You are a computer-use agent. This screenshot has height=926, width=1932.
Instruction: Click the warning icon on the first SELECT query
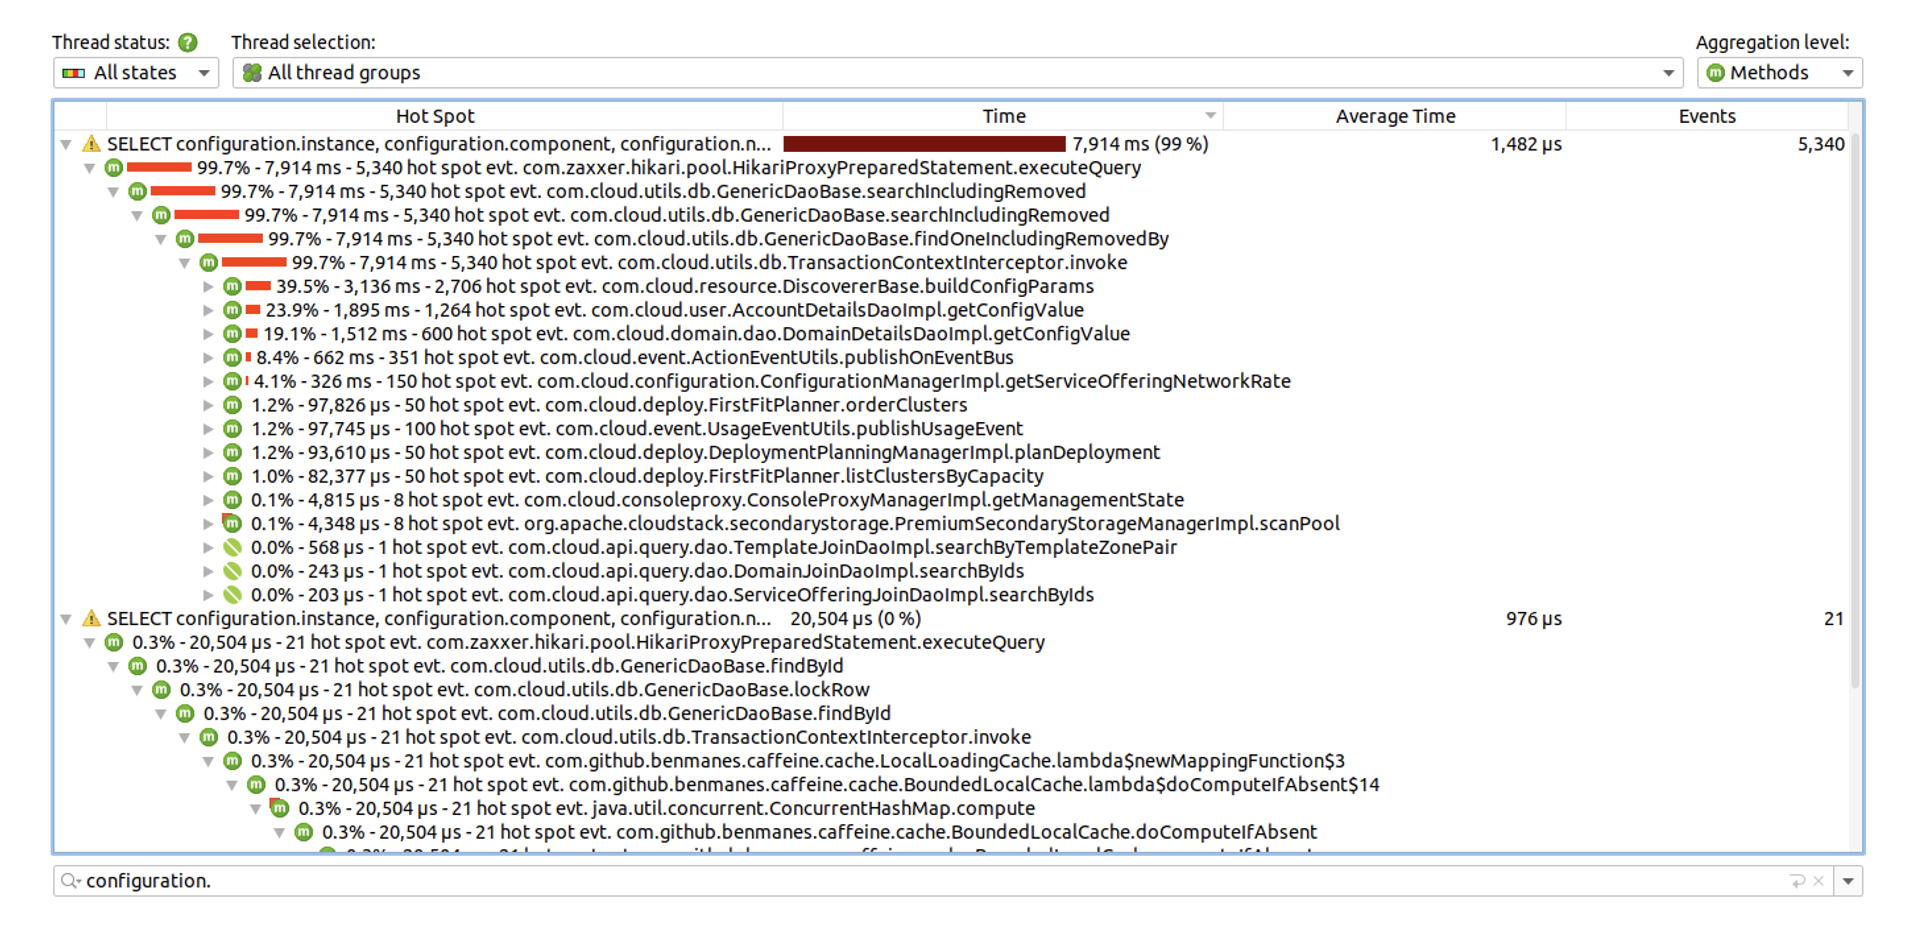pos(89,143)
